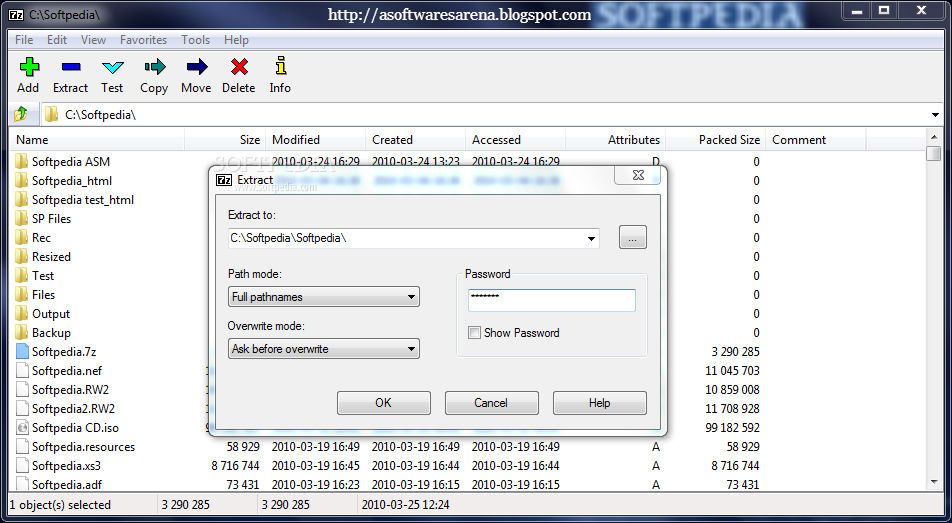Click the Softpedia.7z archive file icon
The image size is (952, 523).
click(22, 351)
